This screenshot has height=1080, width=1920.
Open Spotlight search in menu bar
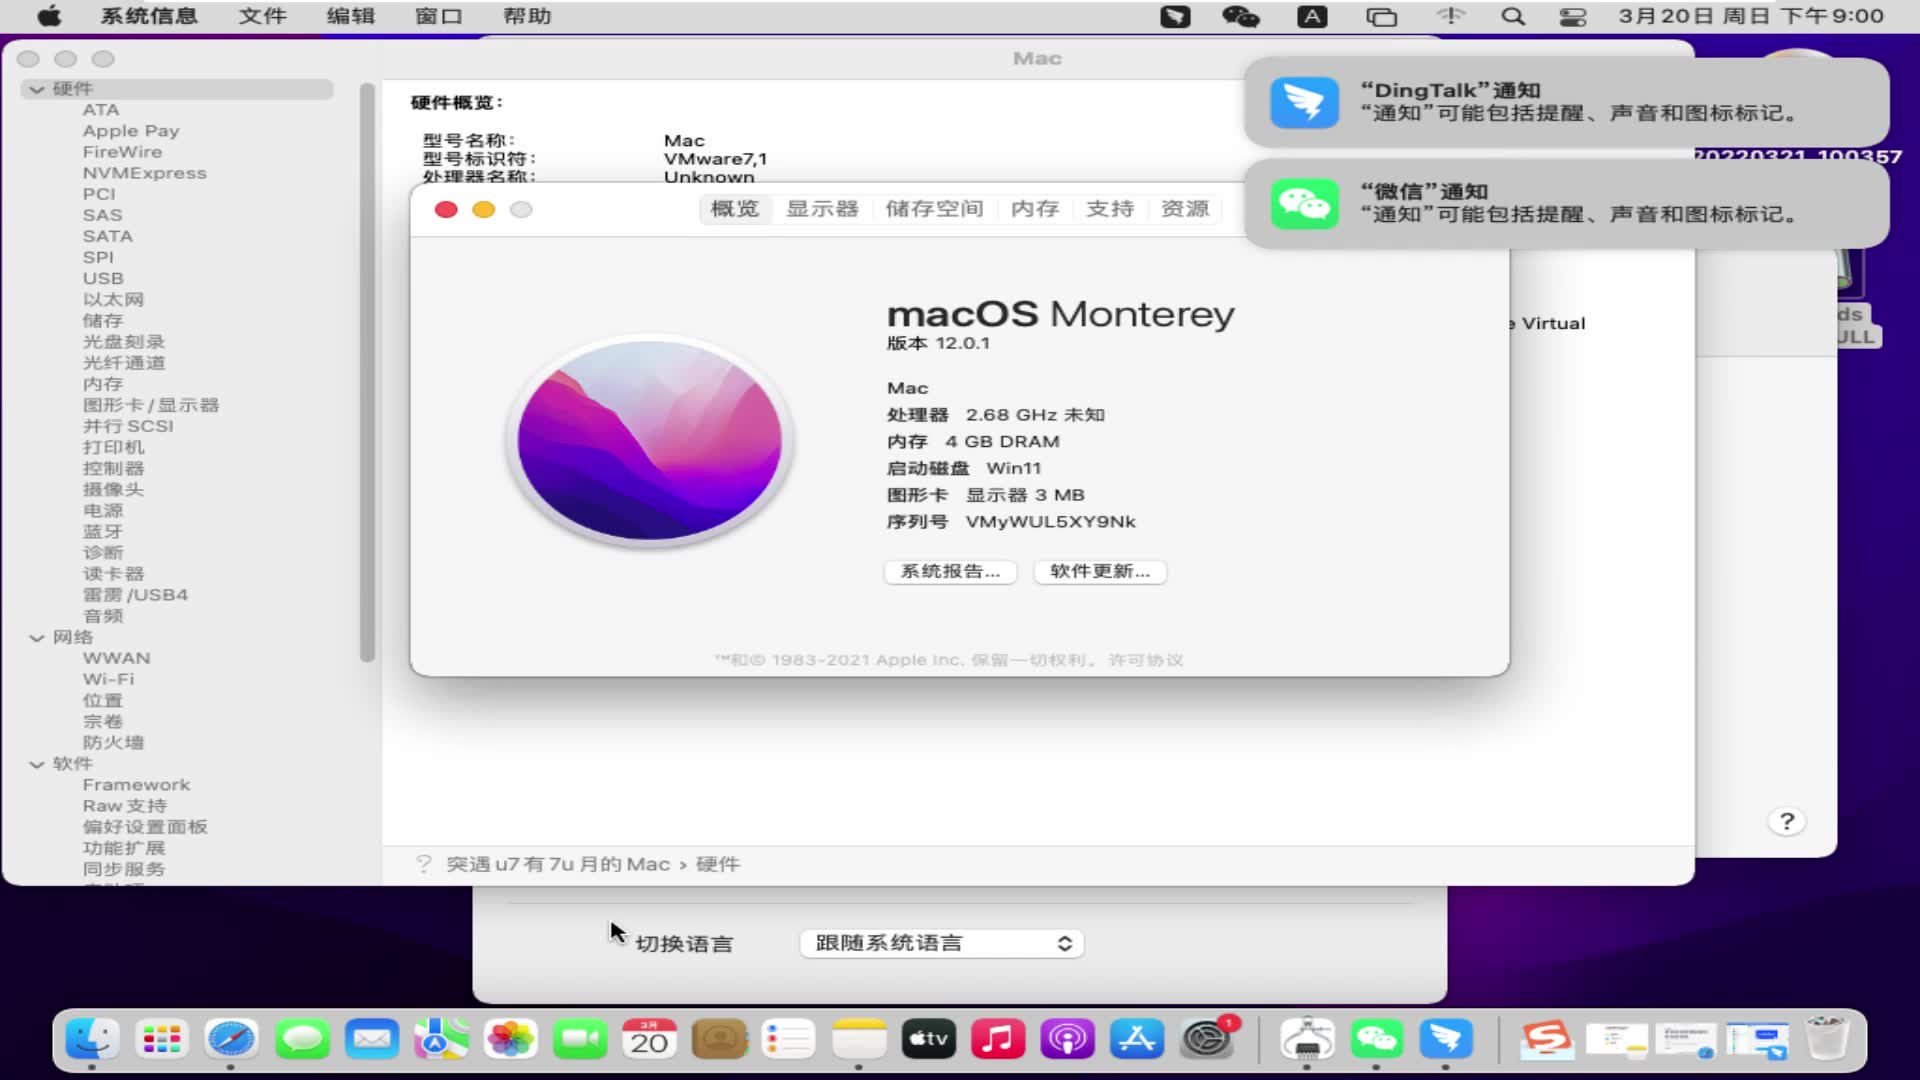coord(1513,16)
